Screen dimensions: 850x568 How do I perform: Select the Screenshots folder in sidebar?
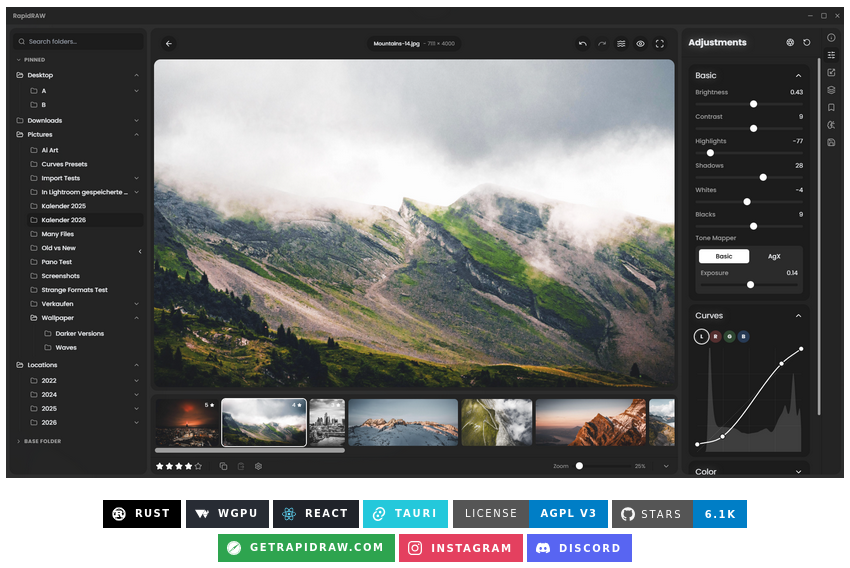tap(60, 276)
